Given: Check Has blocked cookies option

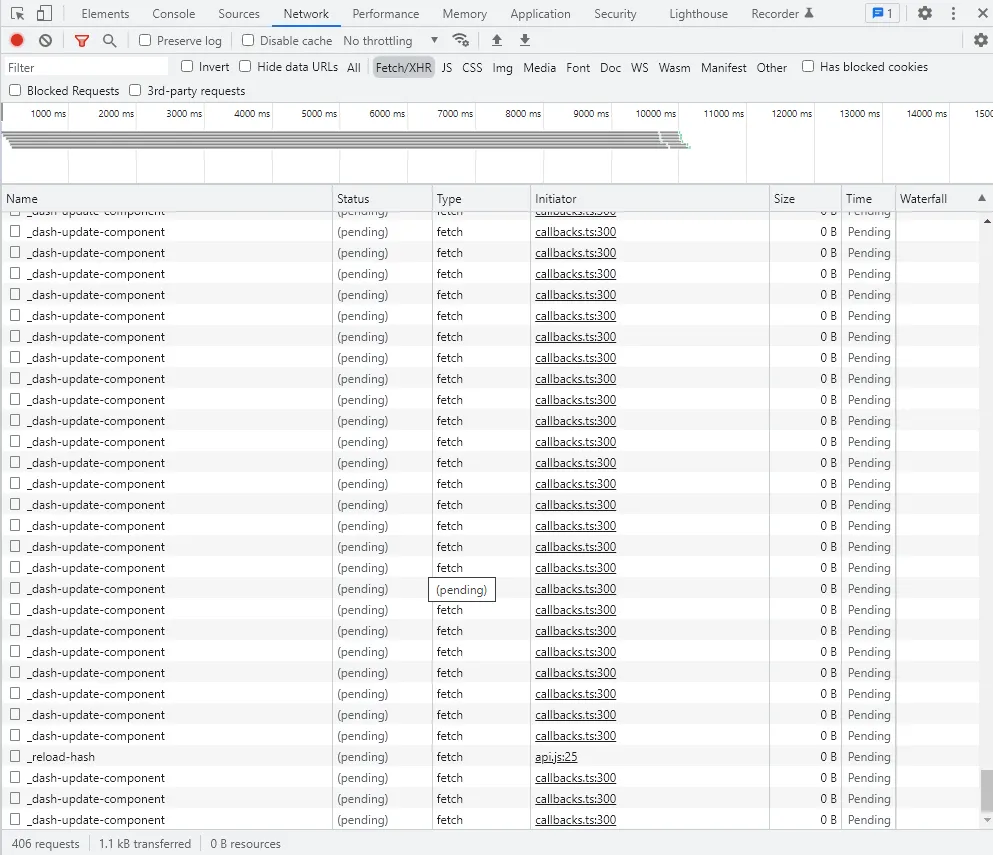Looking at the screenshot, I should click(808, 66).
